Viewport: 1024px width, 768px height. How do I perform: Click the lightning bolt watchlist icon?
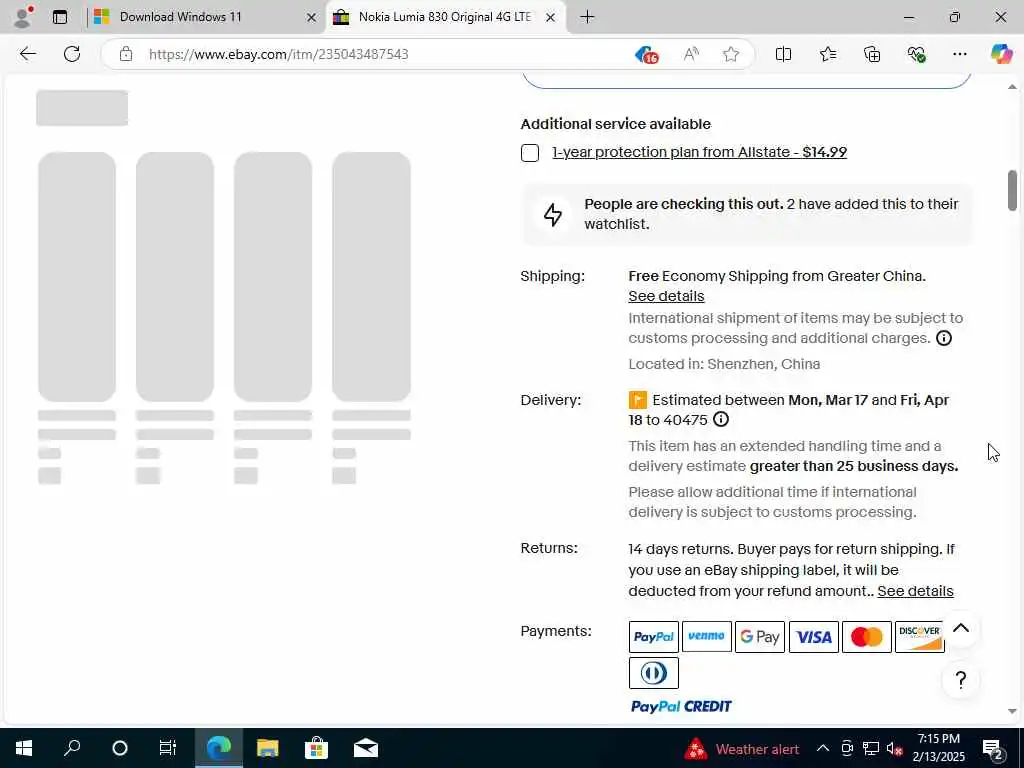tap(553, 214)
